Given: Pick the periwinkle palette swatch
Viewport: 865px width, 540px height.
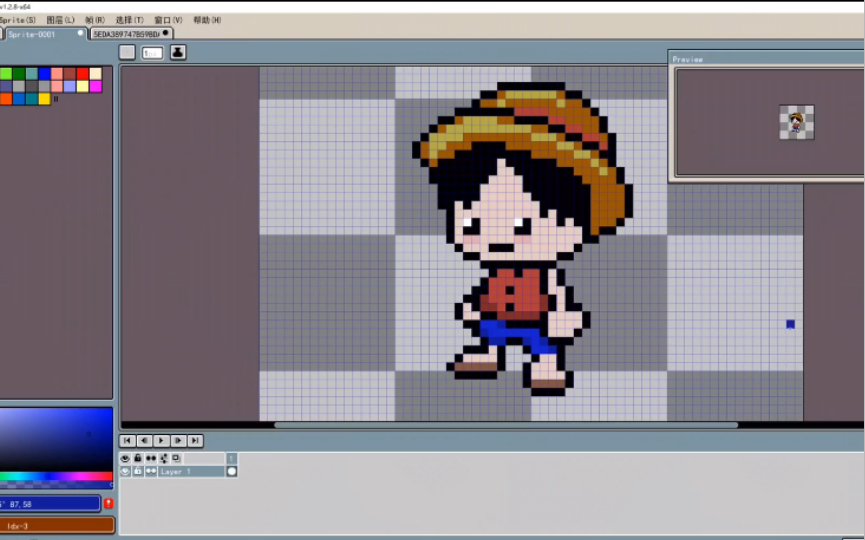Looking at the screenshot, I should coord(70,86).
